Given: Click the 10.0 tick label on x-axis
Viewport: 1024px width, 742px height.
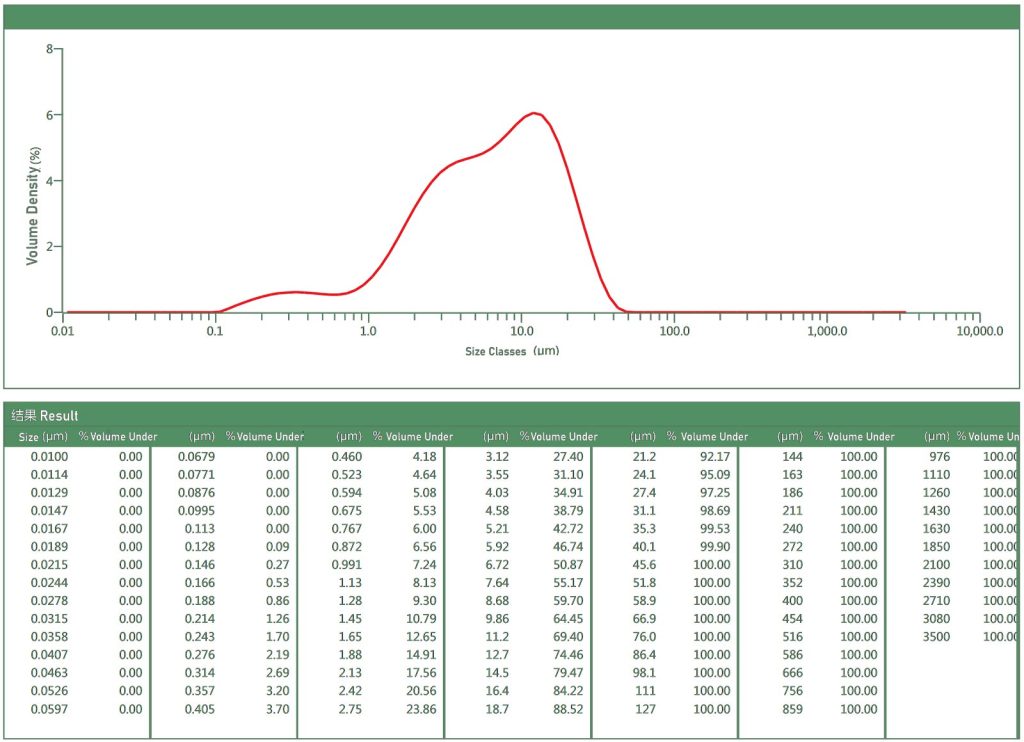Looking at the screenshot, I should 521,331.
